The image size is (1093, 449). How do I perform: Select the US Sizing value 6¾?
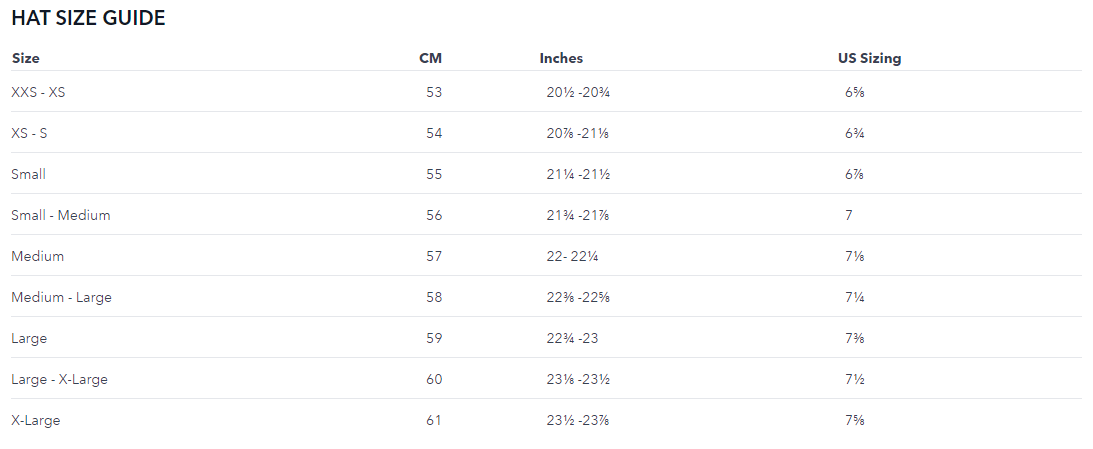coord(854,133)
